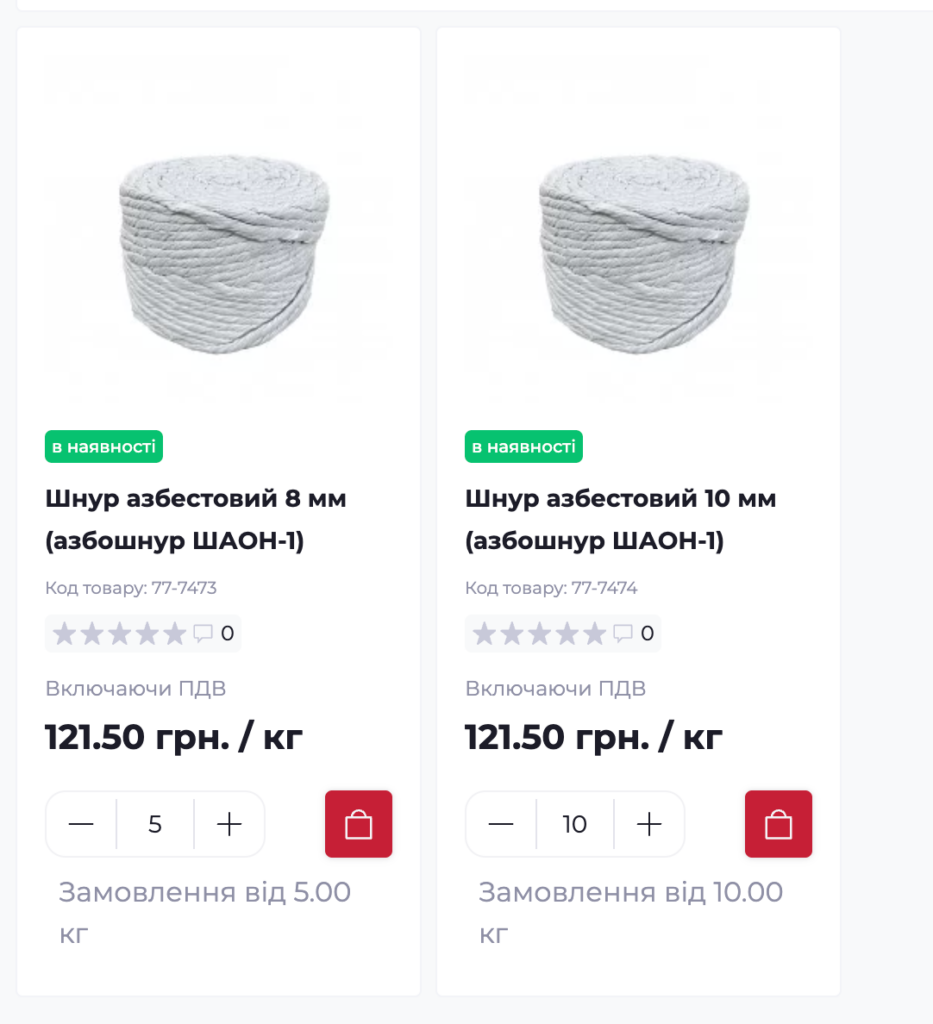Click quantity field showing 5
Screen dimensions: 933x1024
click(155, 824)
